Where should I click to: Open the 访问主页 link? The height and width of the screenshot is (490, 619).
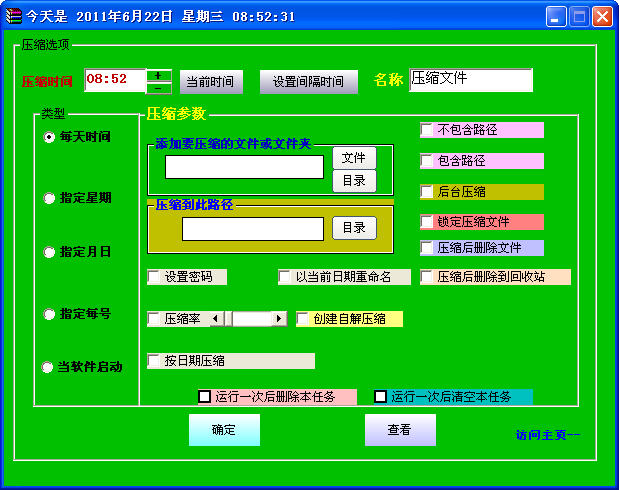pos(548,435)
